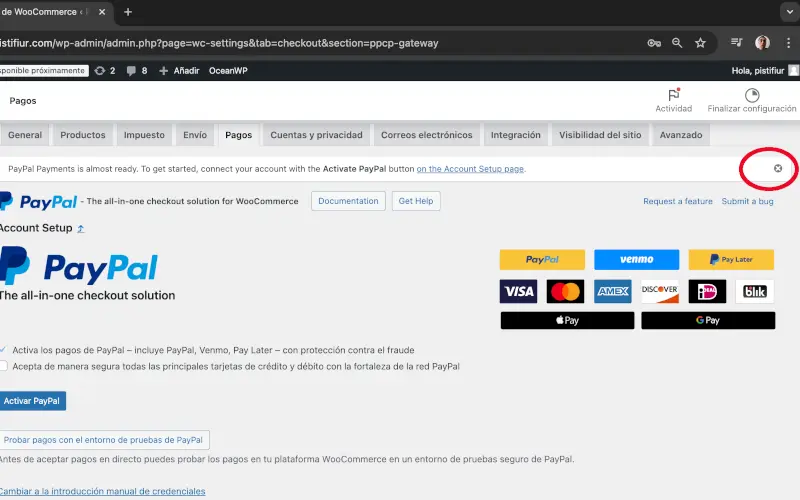800x500 pixels.
Task: Click the 'disponible próximamente' admin bar badge
Action: click(43, 70)
